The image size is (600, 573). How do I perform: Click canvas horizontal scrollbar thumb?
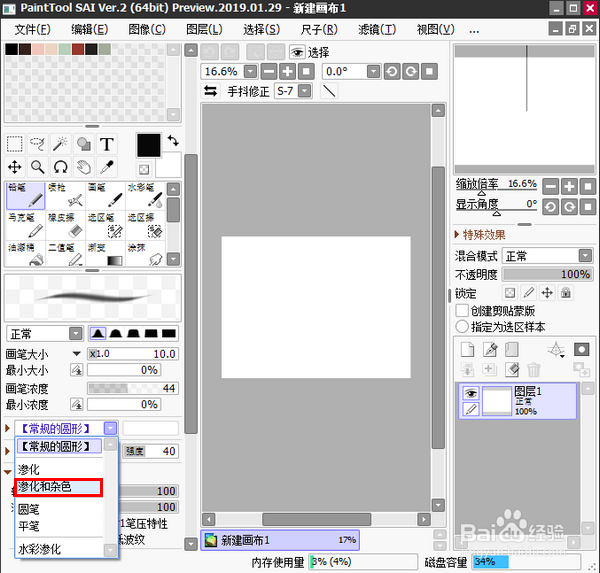[x=316, y=519]
